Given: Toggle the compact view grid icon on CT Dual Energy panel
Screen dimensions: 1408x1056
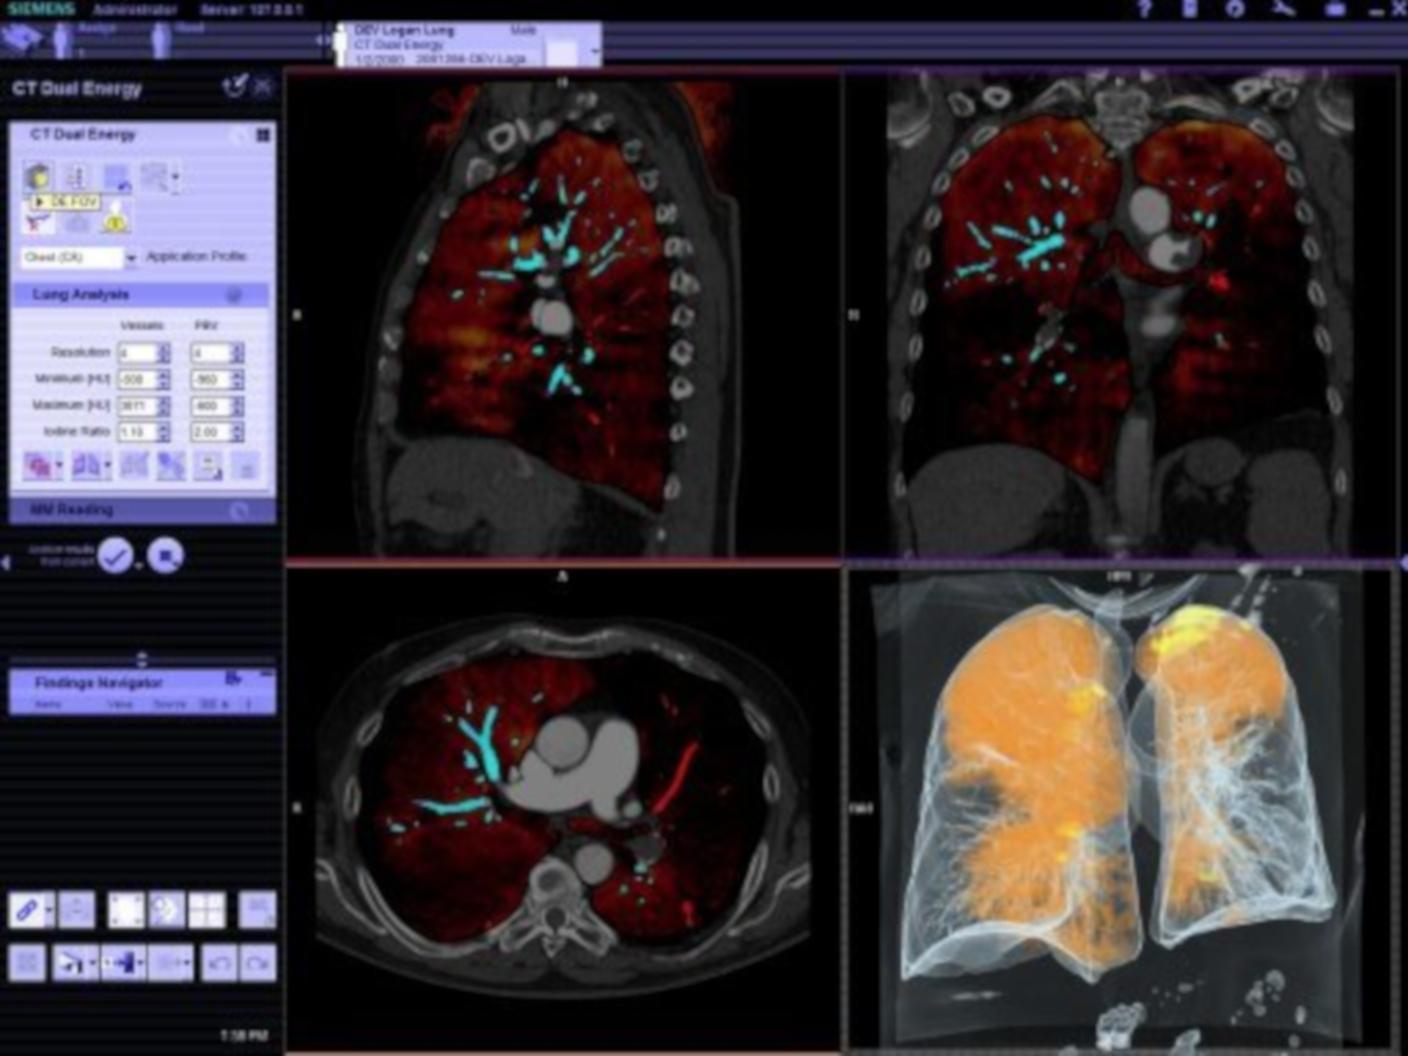Looking at the screenshot, I should click(261, 136).
